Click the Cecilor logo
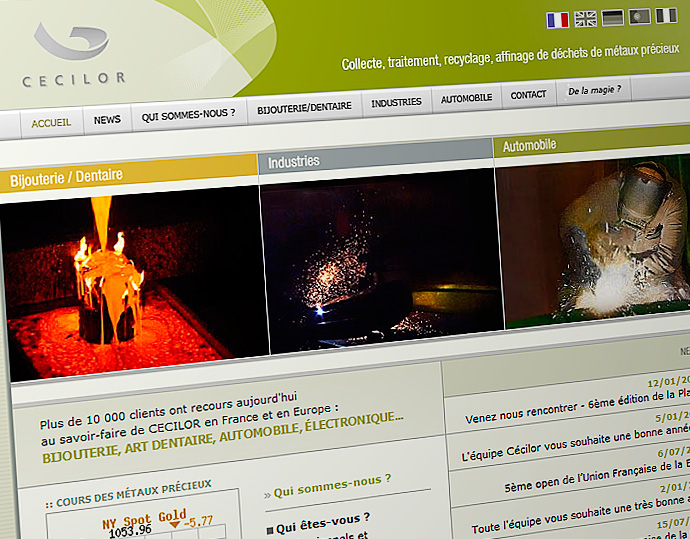Image resolution: width=690 pixels, height=539 pixels. 73,55
